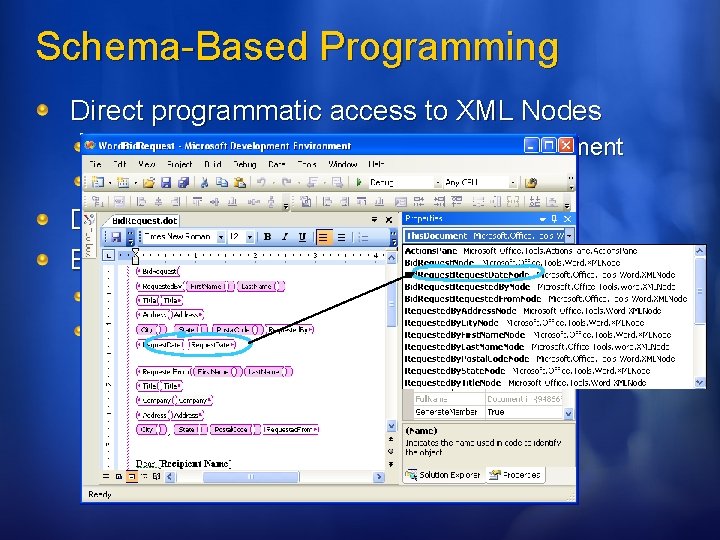Viewport: 720px width, 540px height.
Task: Click the Undo arrow icon
Action: (261, 183)
